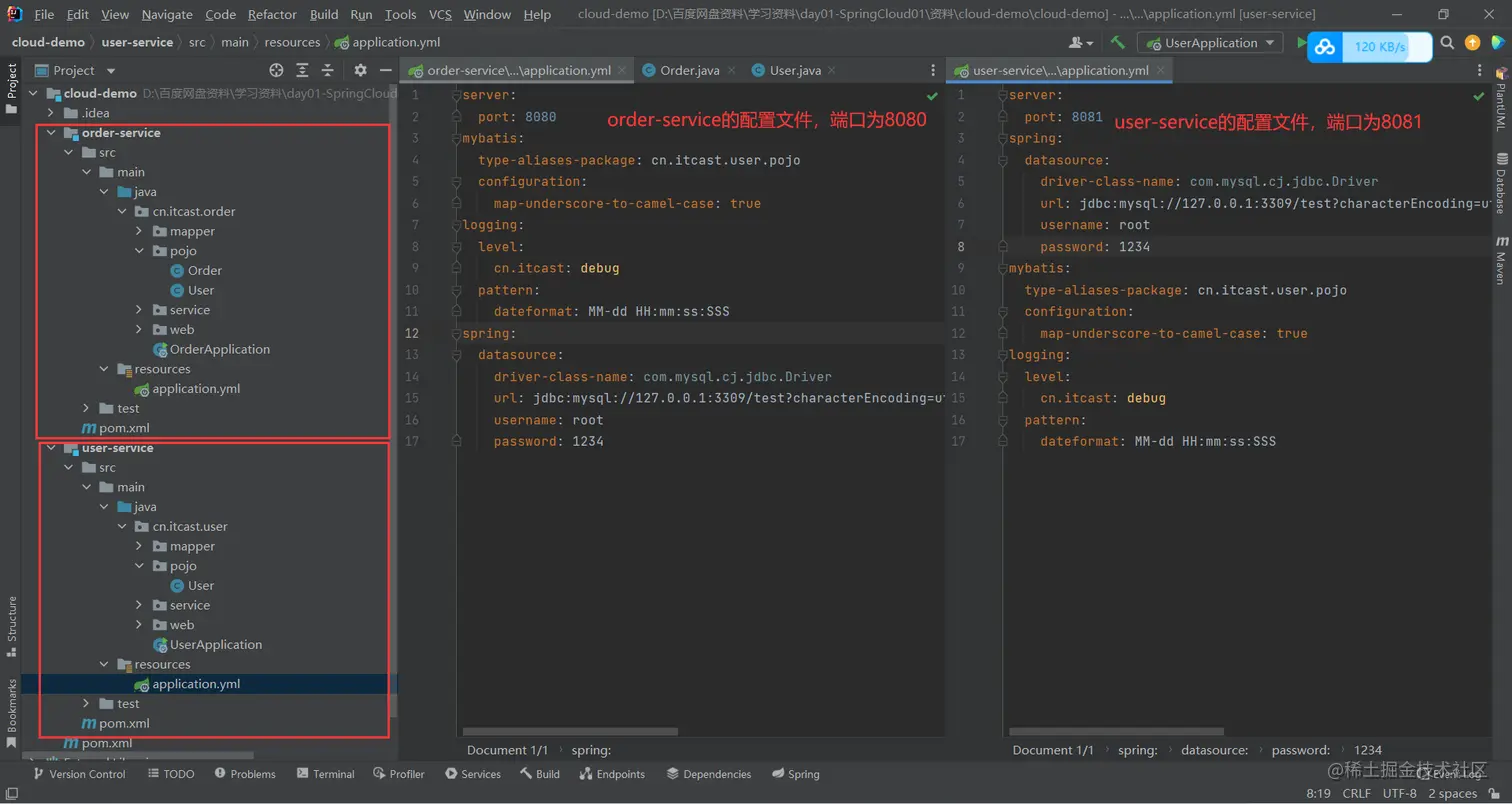The width and height of the screenshot is (1512, 804).
Task: Open the user account icon menu
Action: tap(1080, 43)
